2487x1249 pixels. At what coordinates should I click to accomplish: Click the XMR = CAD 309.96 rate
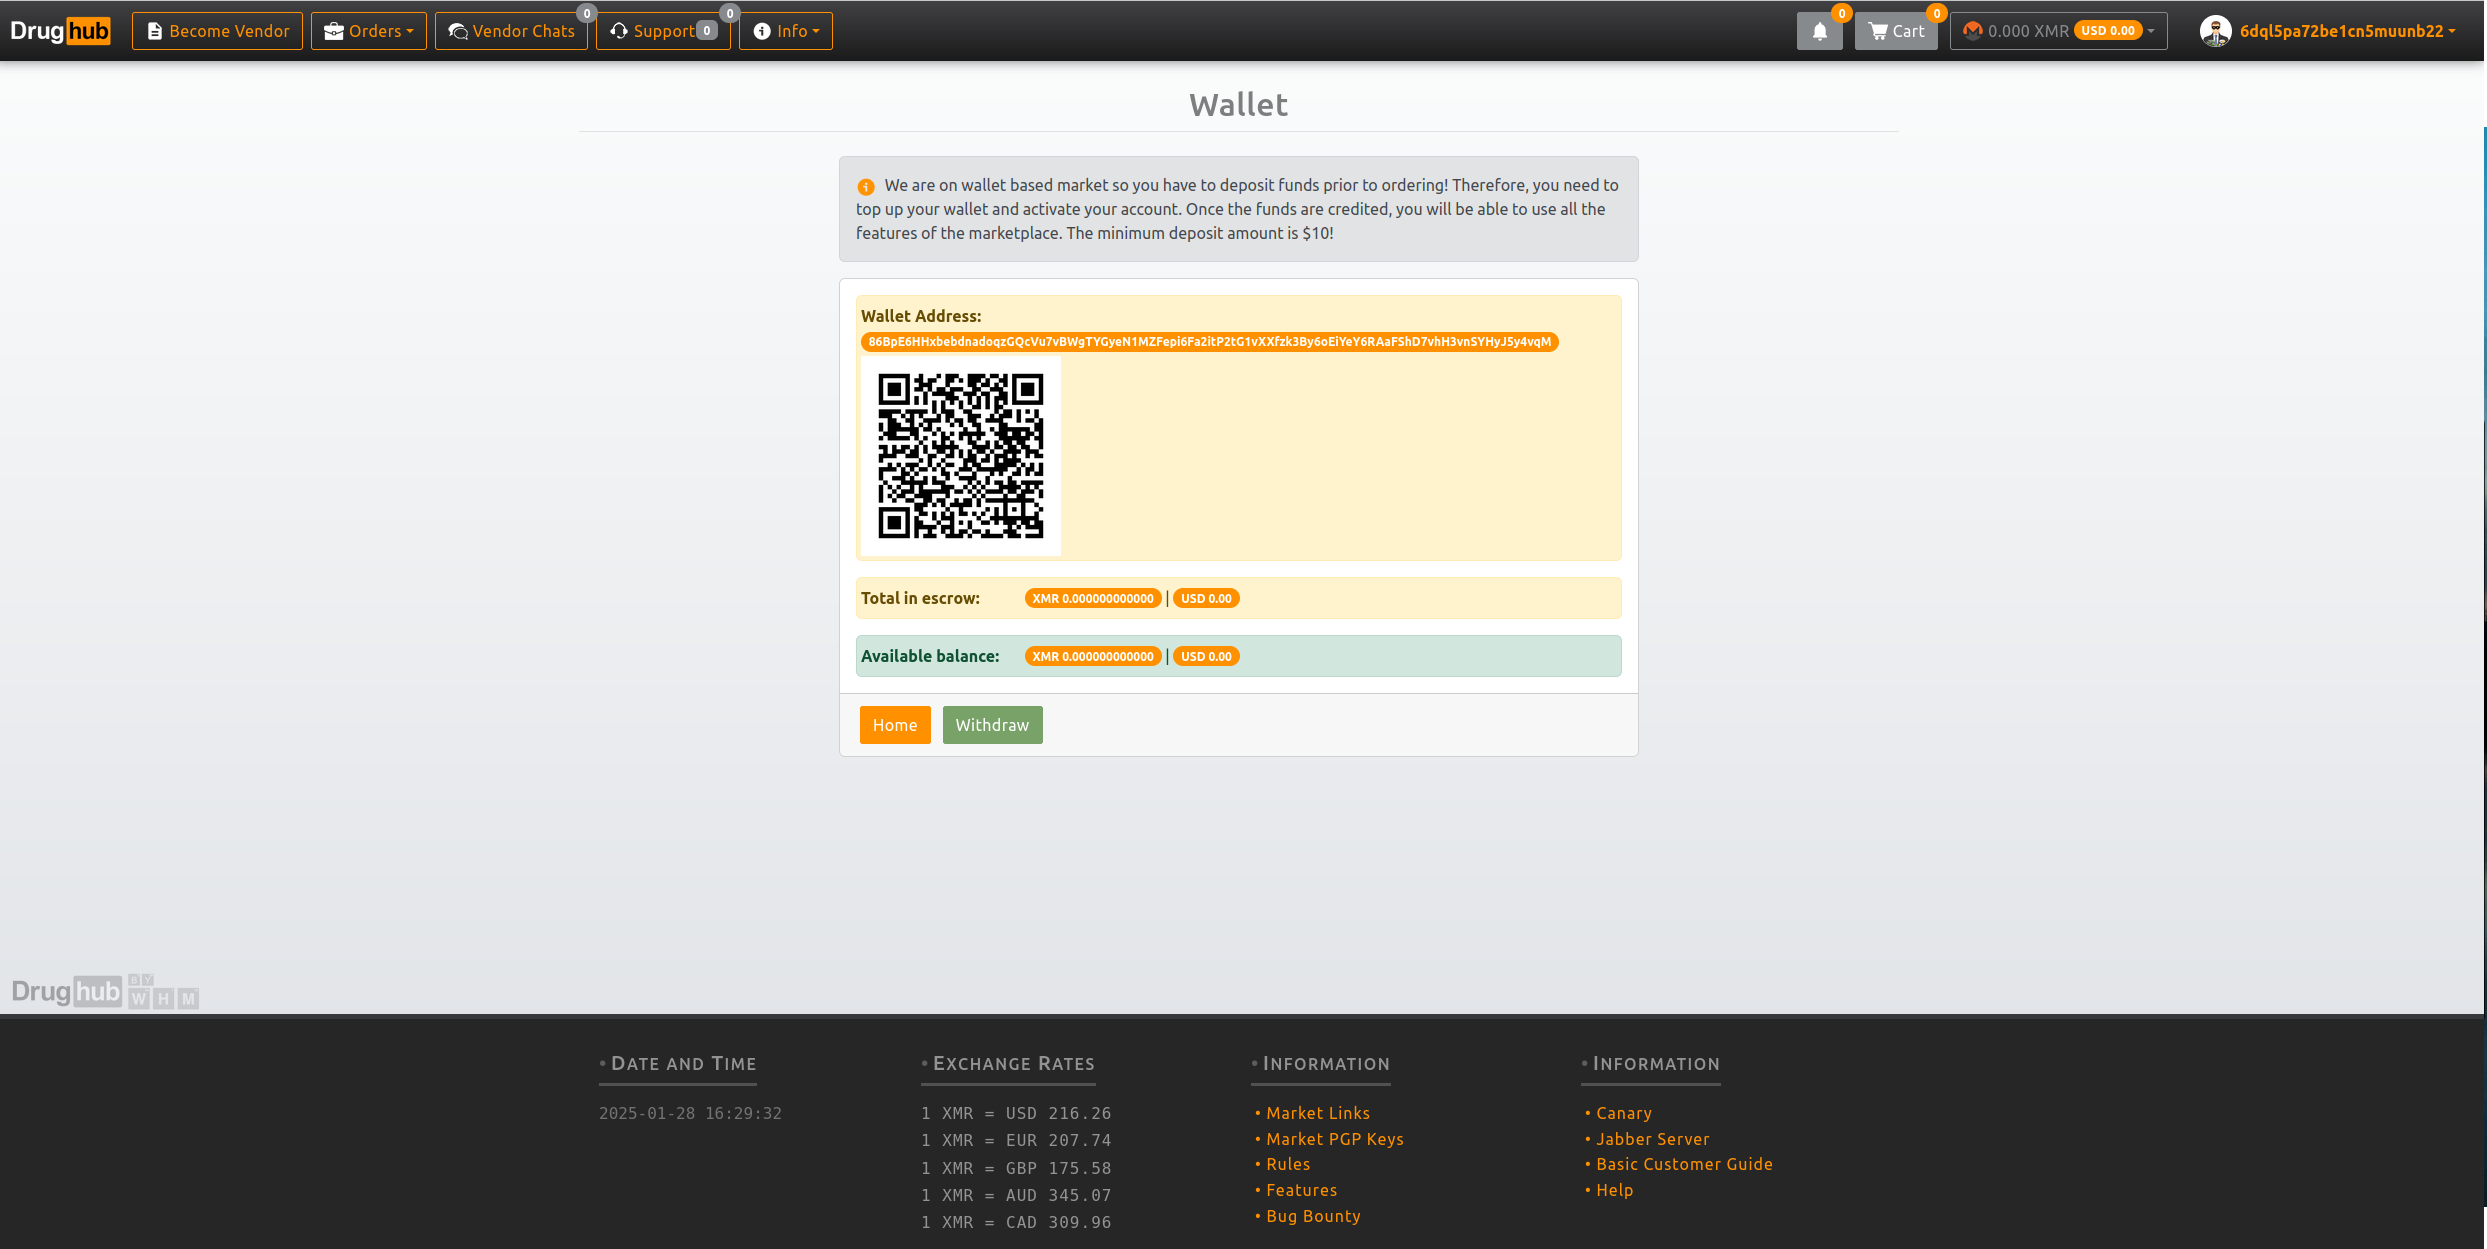pyautogui.click(x=1016, y=1222)
